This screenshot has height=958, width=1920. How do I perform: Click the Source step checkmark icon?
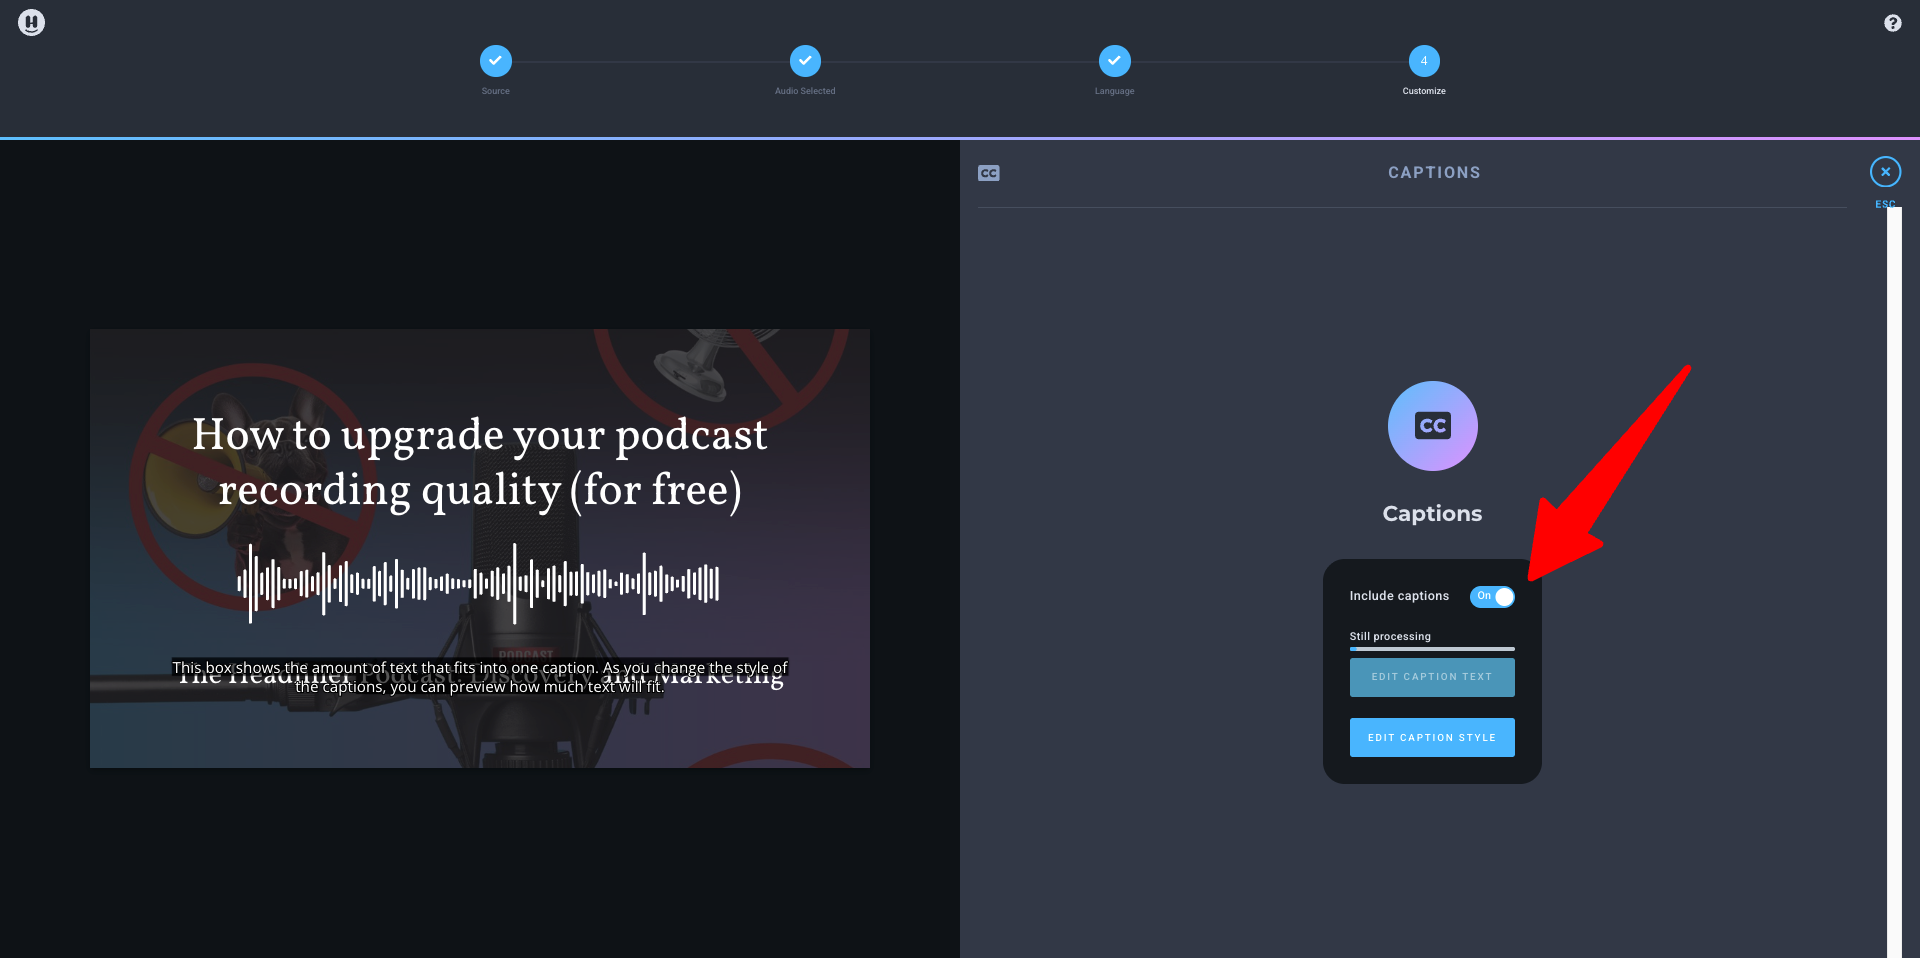pos(495,61)
